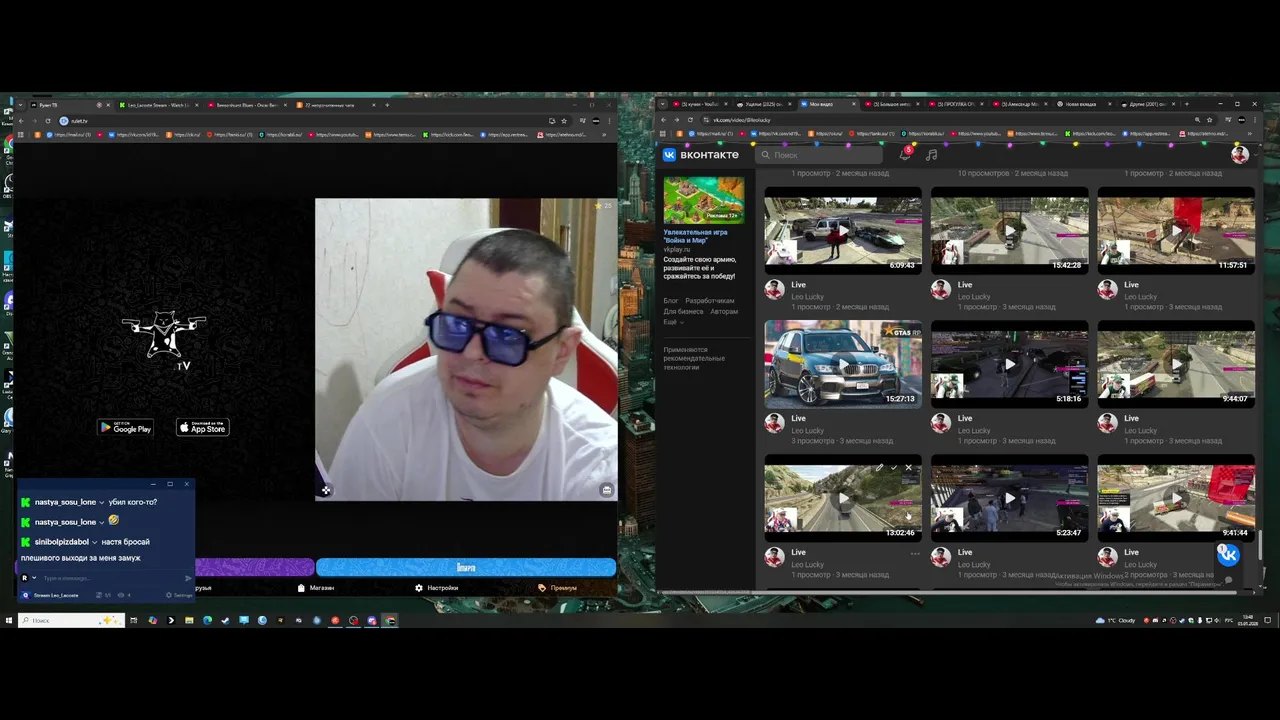
Task: Open left browser tab search chevron
Action: pyautogui.click(x=20, y=105)
